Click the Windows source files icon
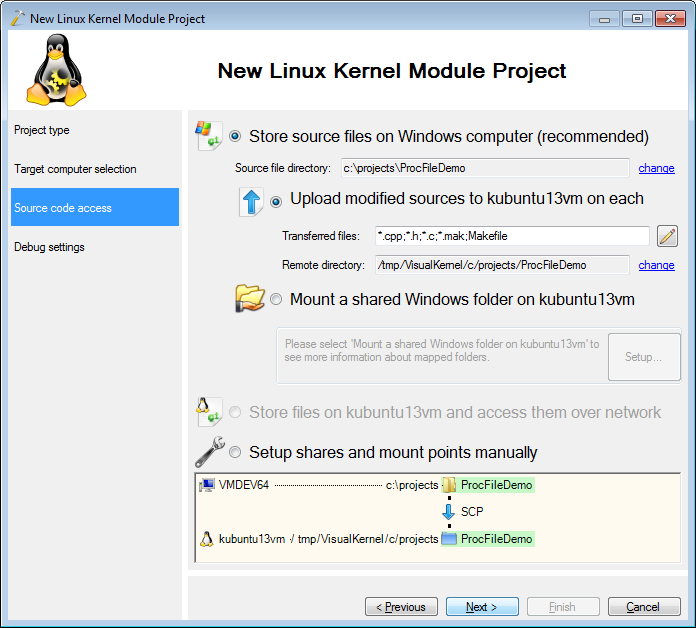The height and width of the screenshot is (628, 696). (208, 135)
